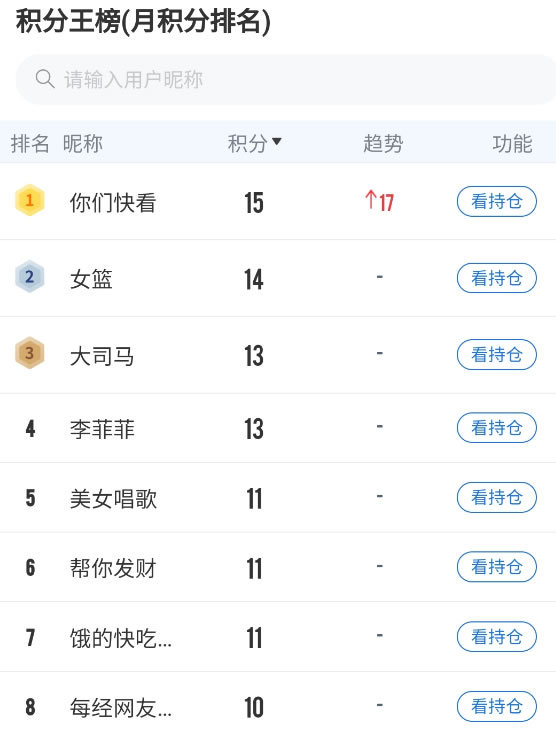
Task: Click the 排名 column header
Action: click(x=30, y=143)
